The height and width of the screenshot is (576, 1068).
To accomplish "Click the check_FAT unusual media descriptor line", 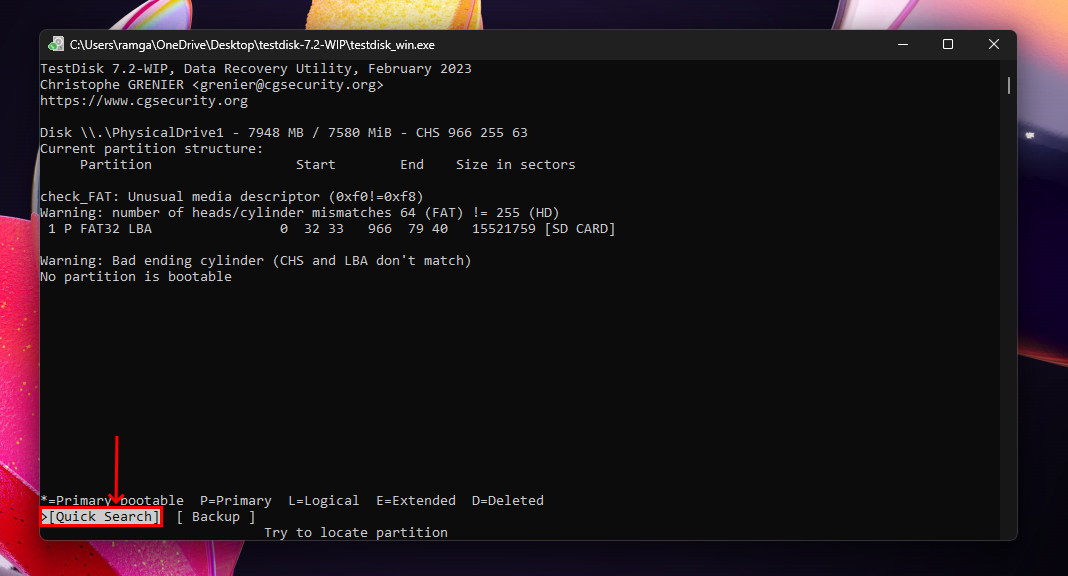I will (x=232, y=197).
